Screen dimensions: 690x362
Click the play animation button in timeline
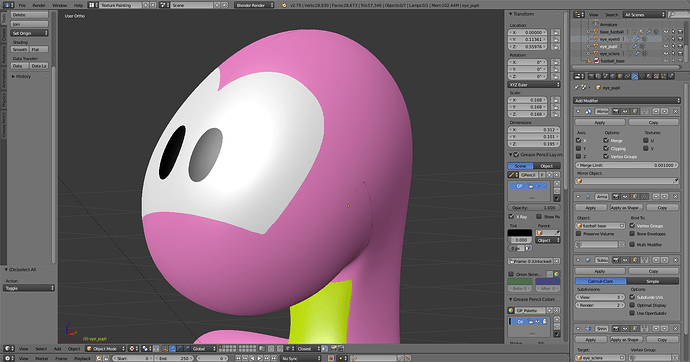(260, 358)
